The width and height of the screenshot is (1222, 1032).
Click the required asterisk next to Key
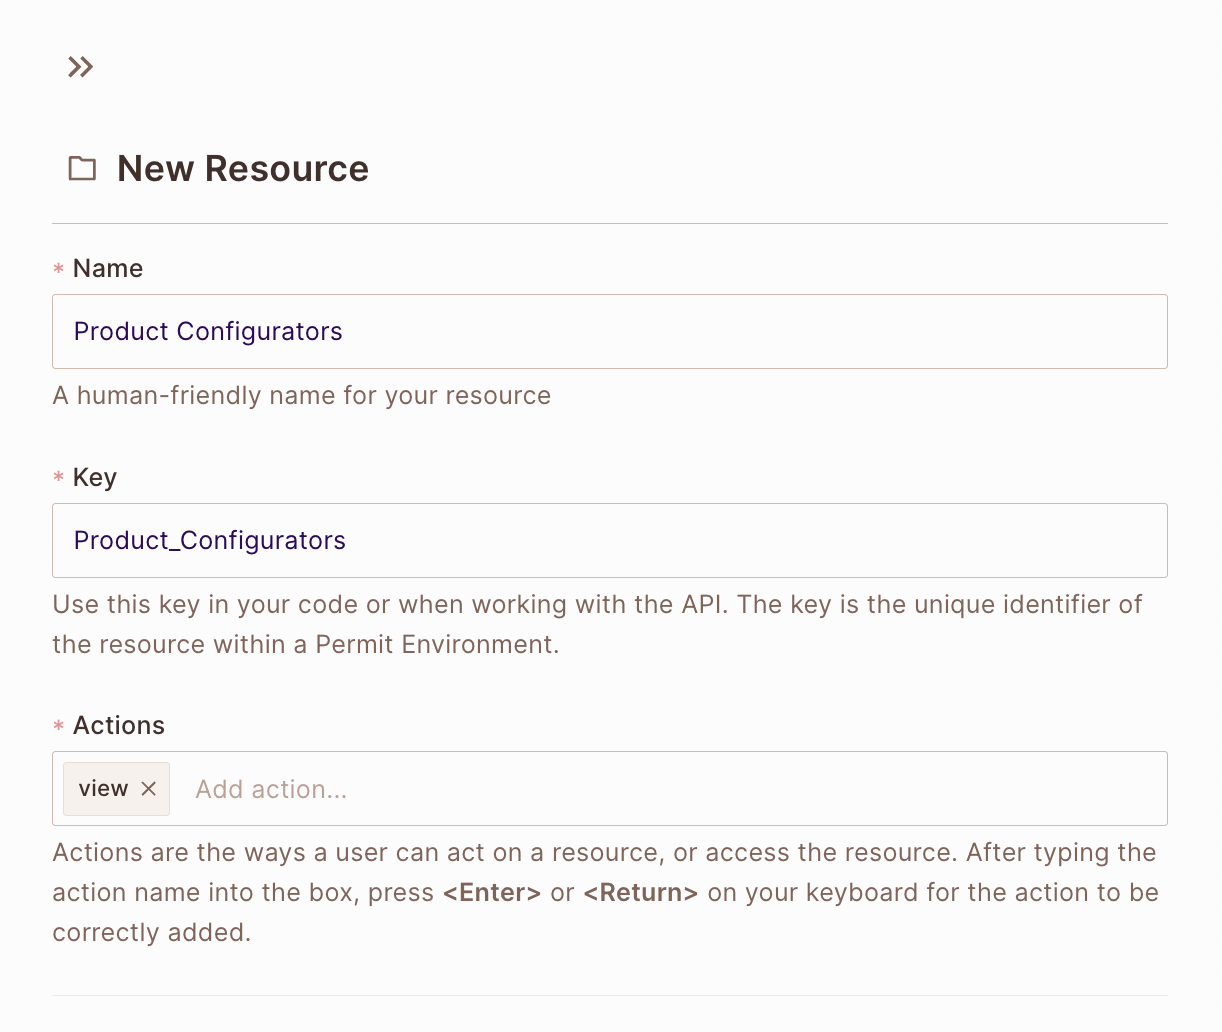tap(58, 479)
